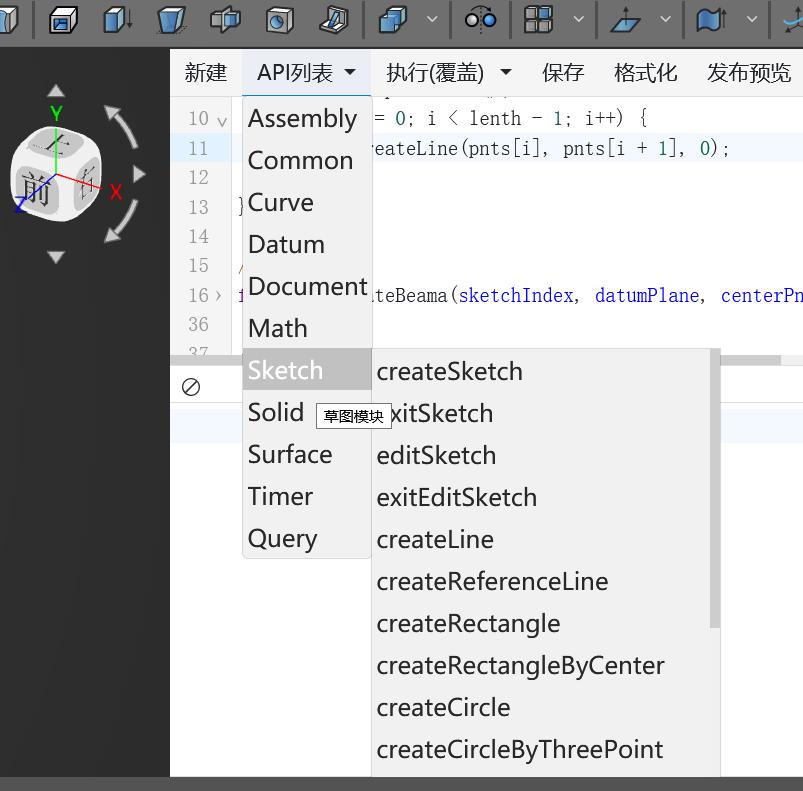
Task: Click the 格式化 format button
Action: 645,73
